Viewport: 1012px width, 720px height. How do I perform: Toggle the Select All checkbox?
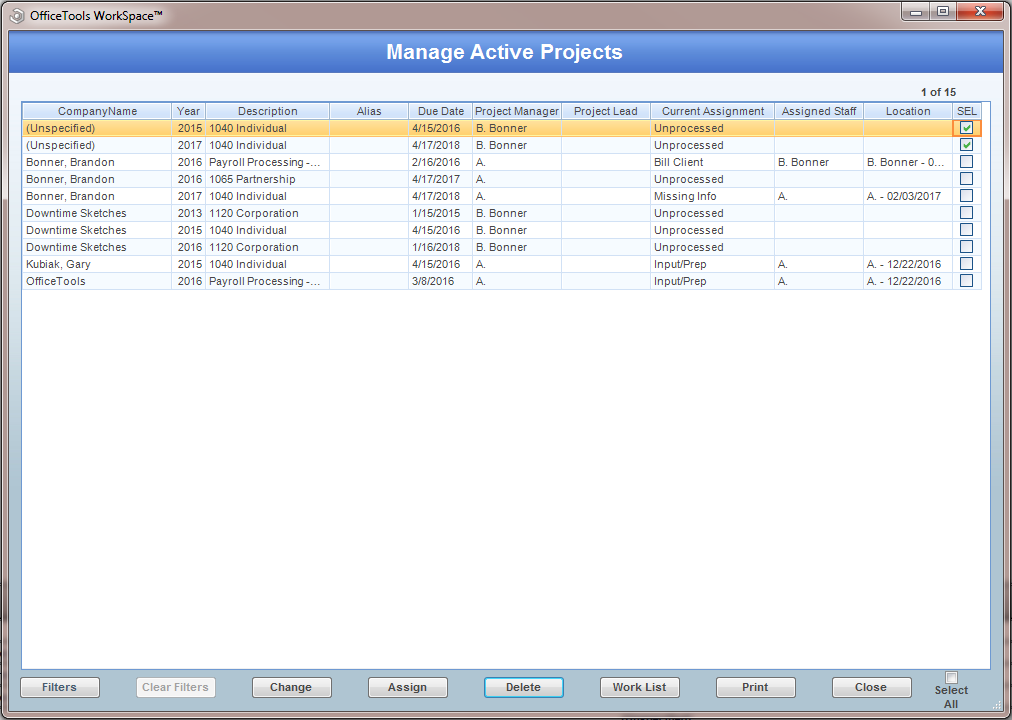click(x=951, y=677)
